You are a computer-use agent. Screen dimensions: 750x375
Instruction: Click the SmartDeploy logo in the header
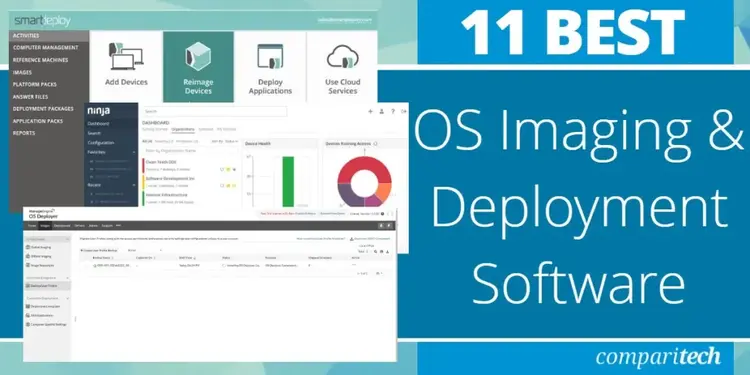pyautogui.click(x=43, y=21)
